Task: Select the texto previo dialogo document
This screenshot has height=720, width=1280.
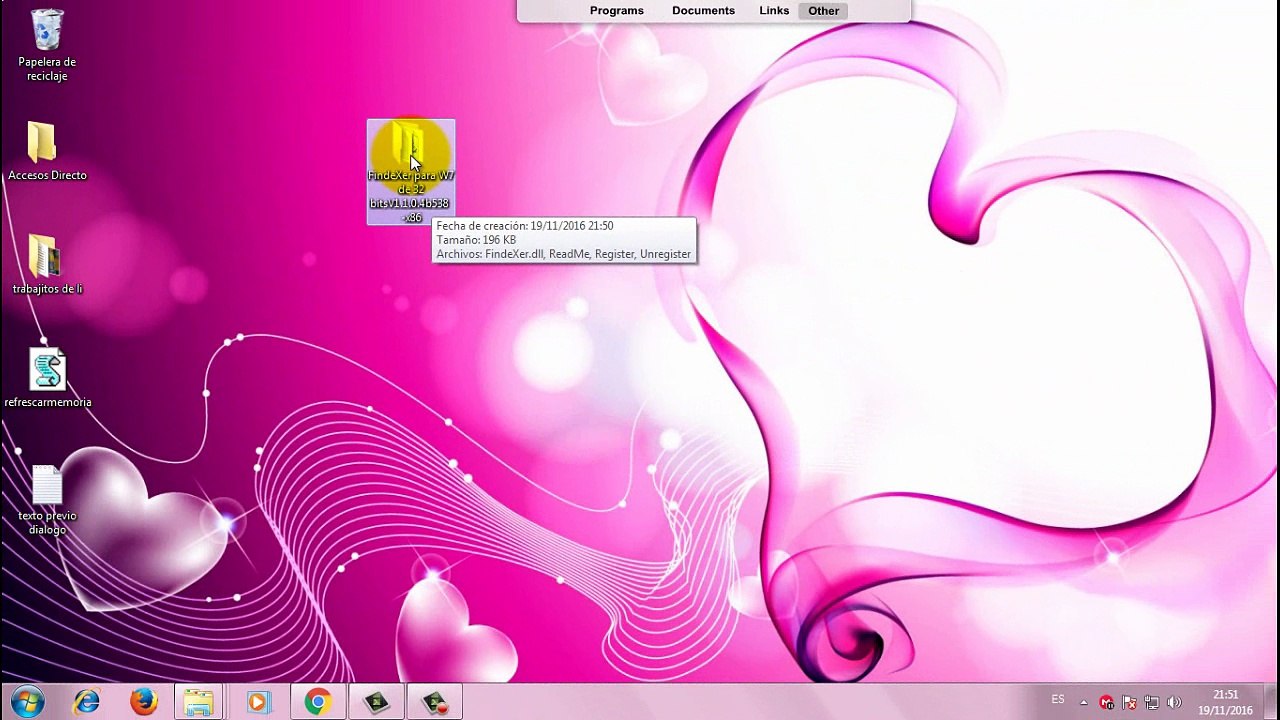Action: click(x=47, y=500)
